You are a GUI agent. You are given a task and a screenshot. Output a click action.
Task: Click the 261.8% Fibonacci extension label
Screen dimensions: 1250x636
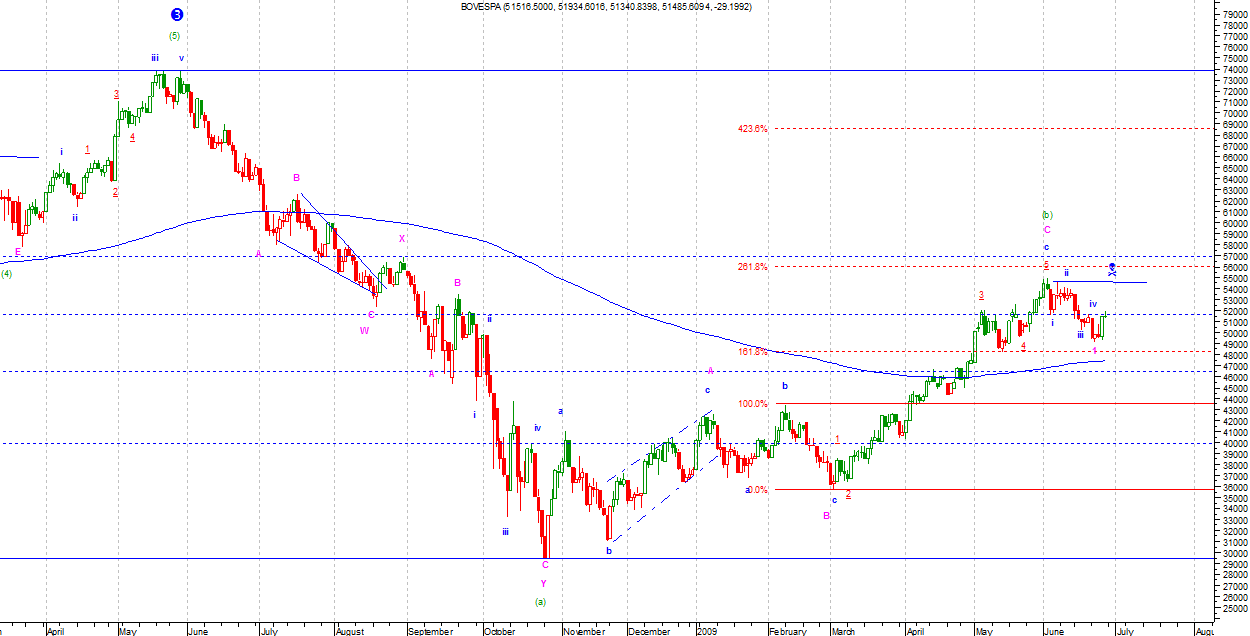(752, 267)
